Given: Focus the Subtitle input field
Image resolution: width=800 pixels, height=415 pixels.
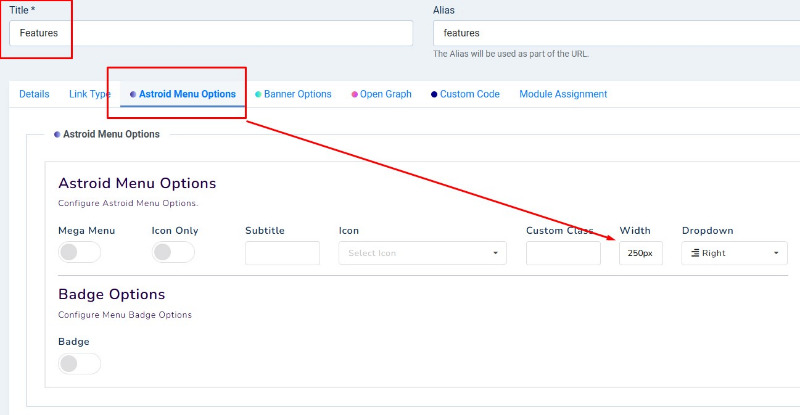Looking at the screenshot, I should tap(282, 253).
